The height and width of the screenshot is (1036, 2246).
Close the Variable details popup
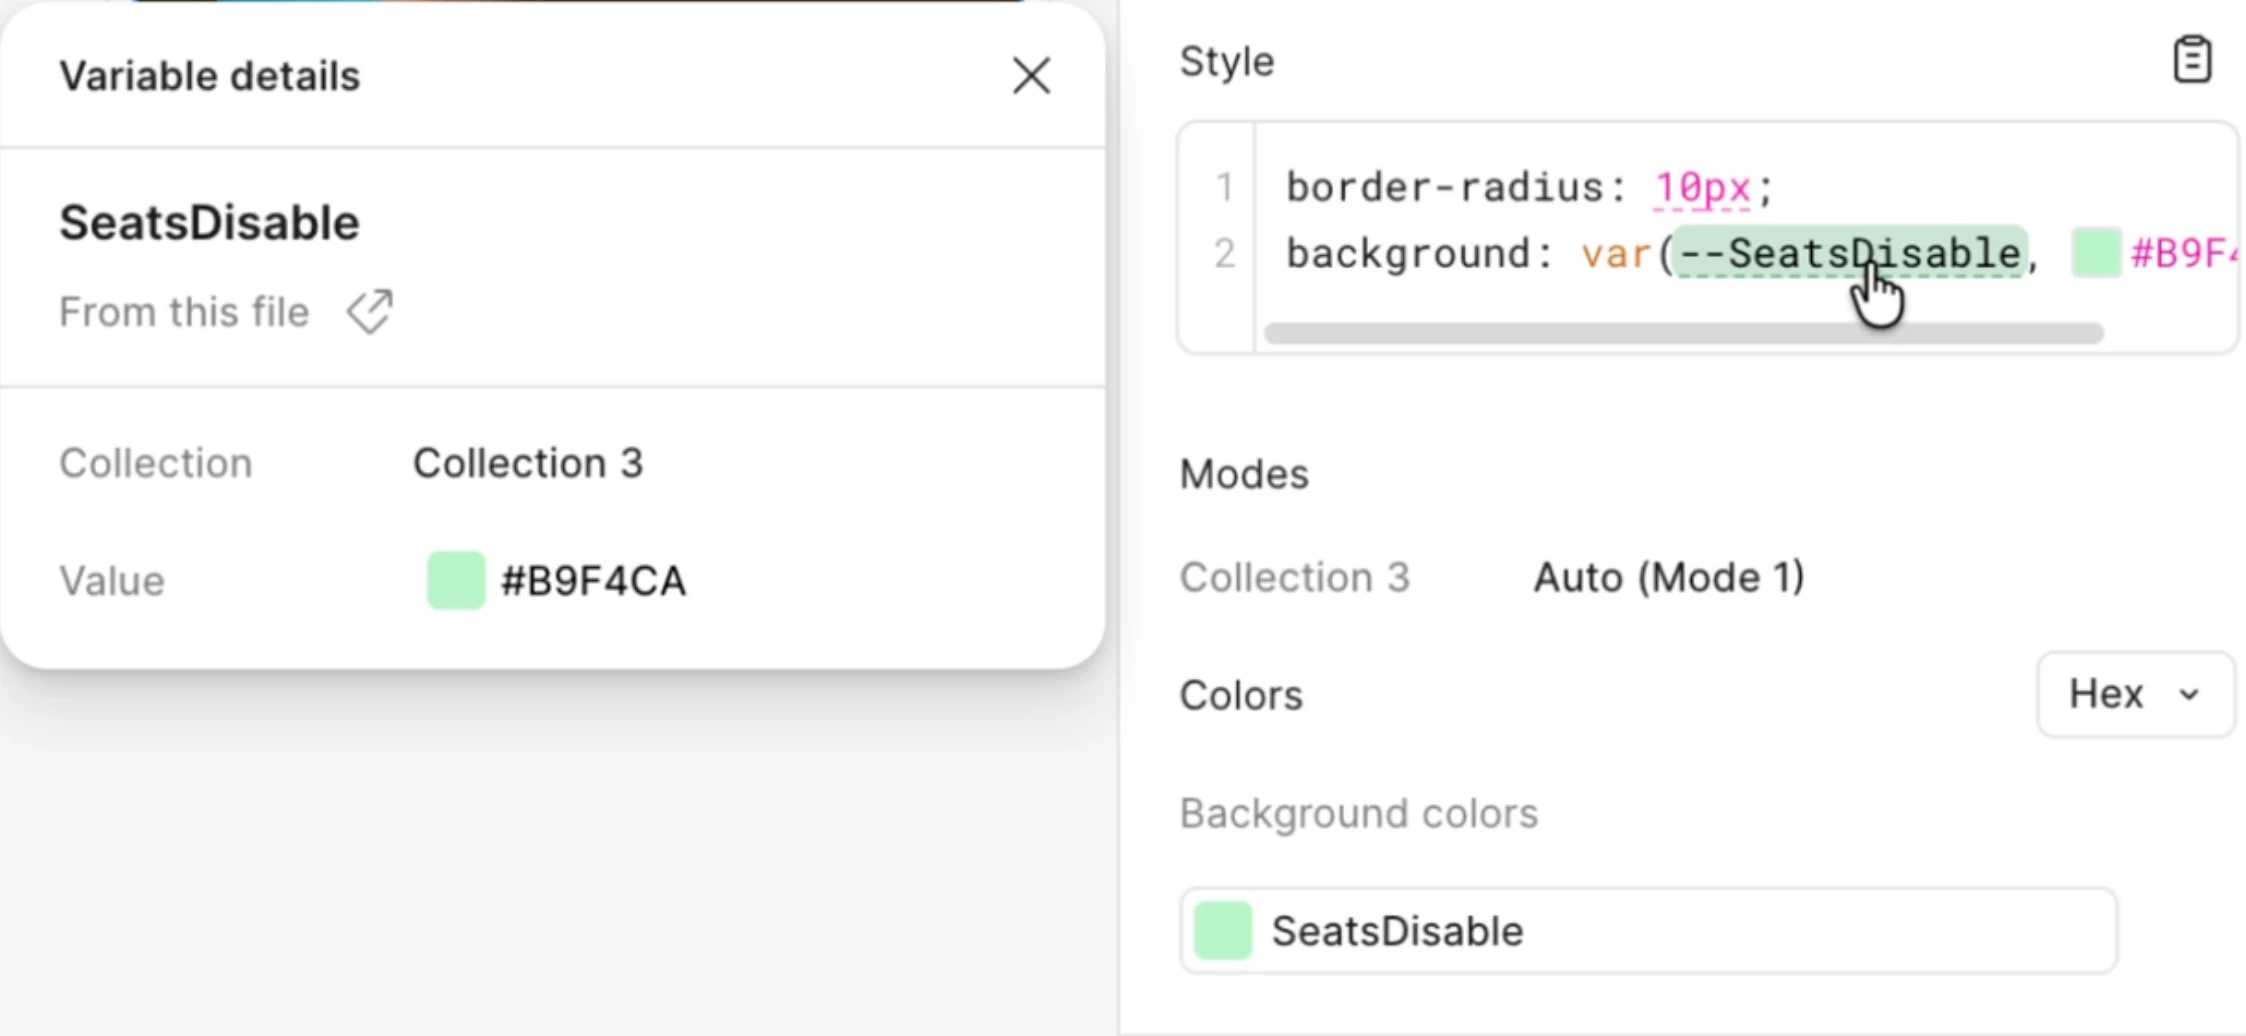[1031, 76]
